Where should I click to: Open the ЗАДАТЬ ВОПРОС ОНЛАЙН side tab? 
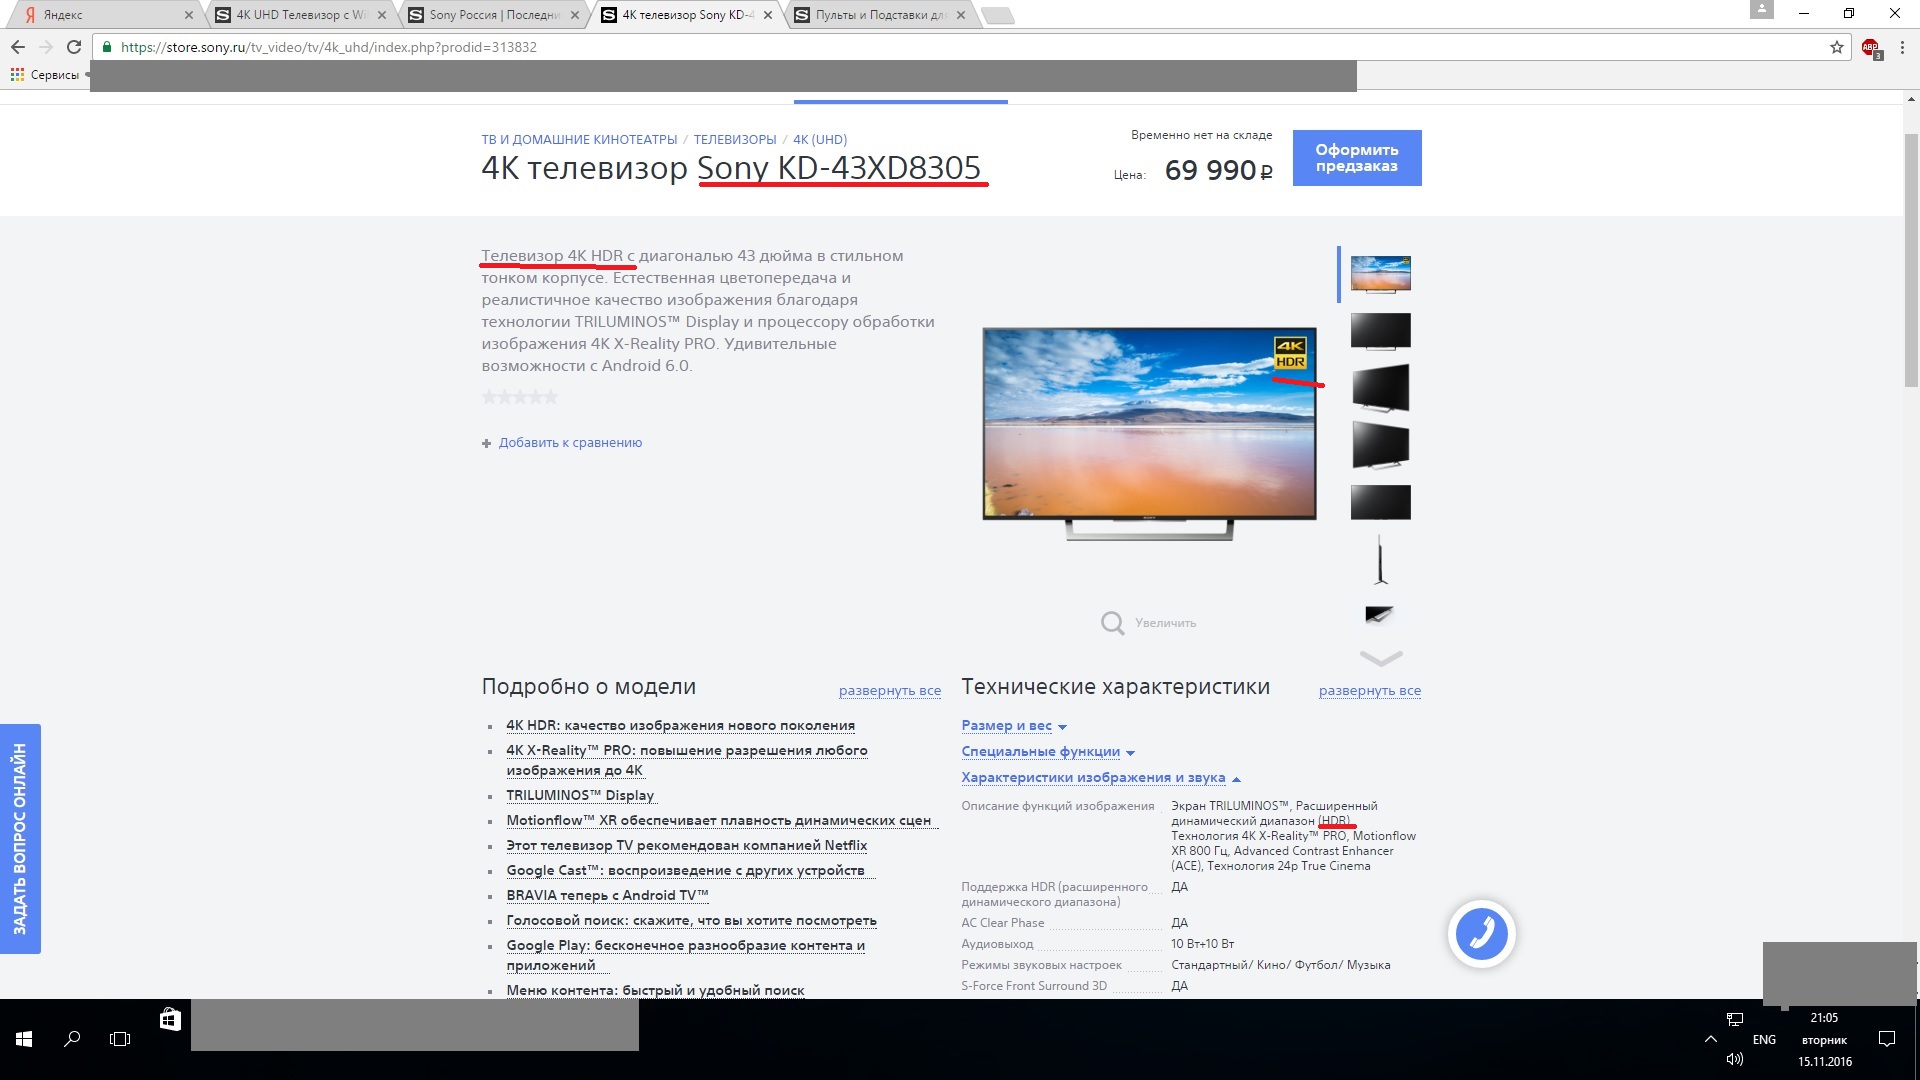[20, 838]
